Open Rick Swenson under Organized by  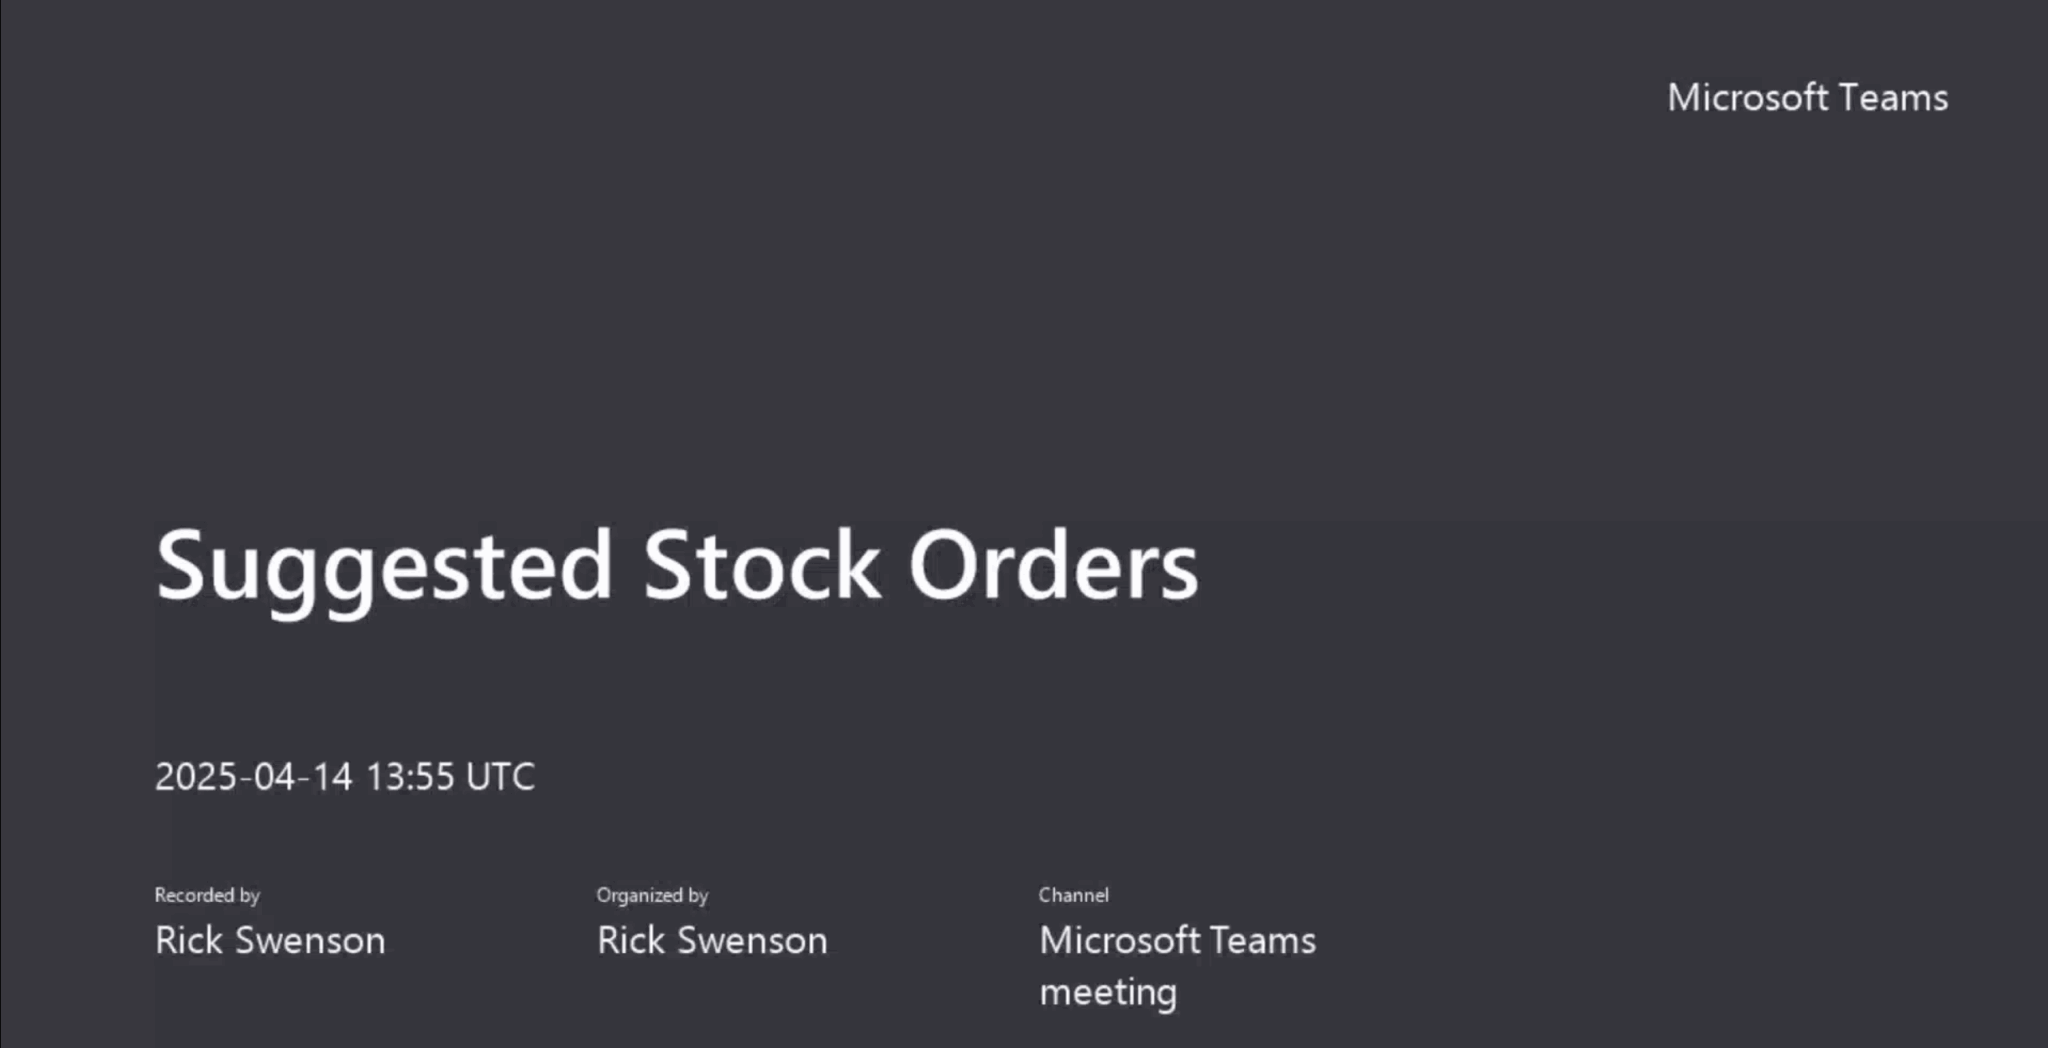[x=712, y=941]
